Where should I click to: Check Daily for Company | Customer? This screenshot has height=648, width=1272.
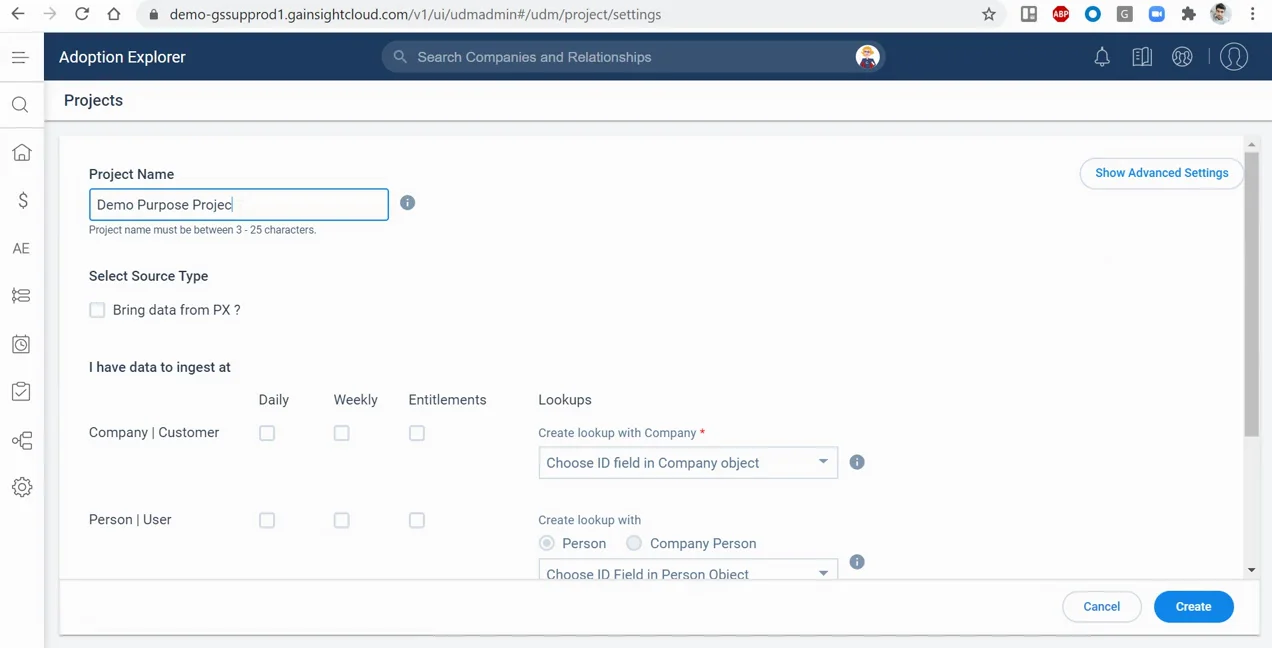point(267,433)
